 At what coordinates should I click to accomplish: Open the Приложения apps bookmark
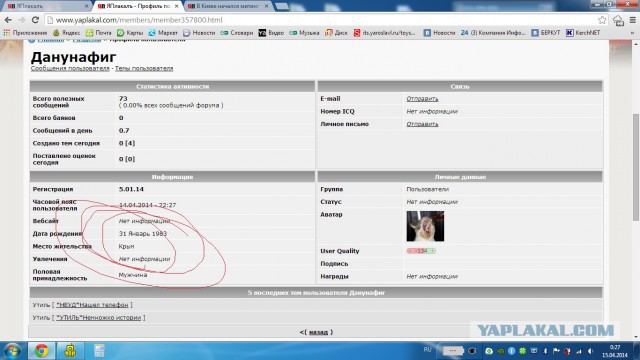(25, 33)
